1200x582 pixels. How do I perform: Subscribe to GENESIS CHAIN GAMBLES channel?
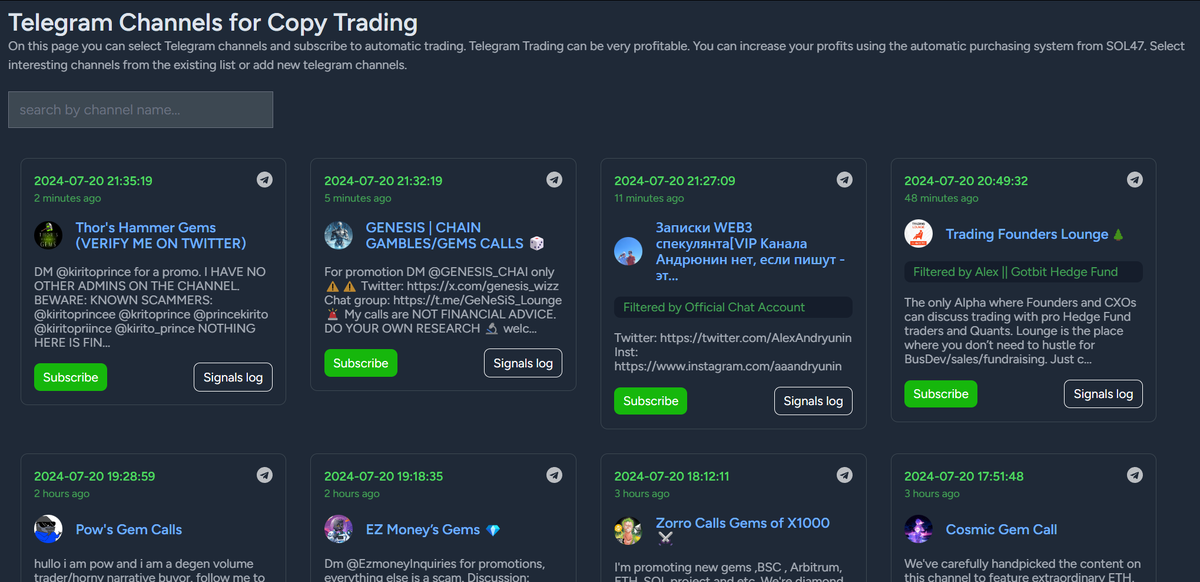(361, 363)
